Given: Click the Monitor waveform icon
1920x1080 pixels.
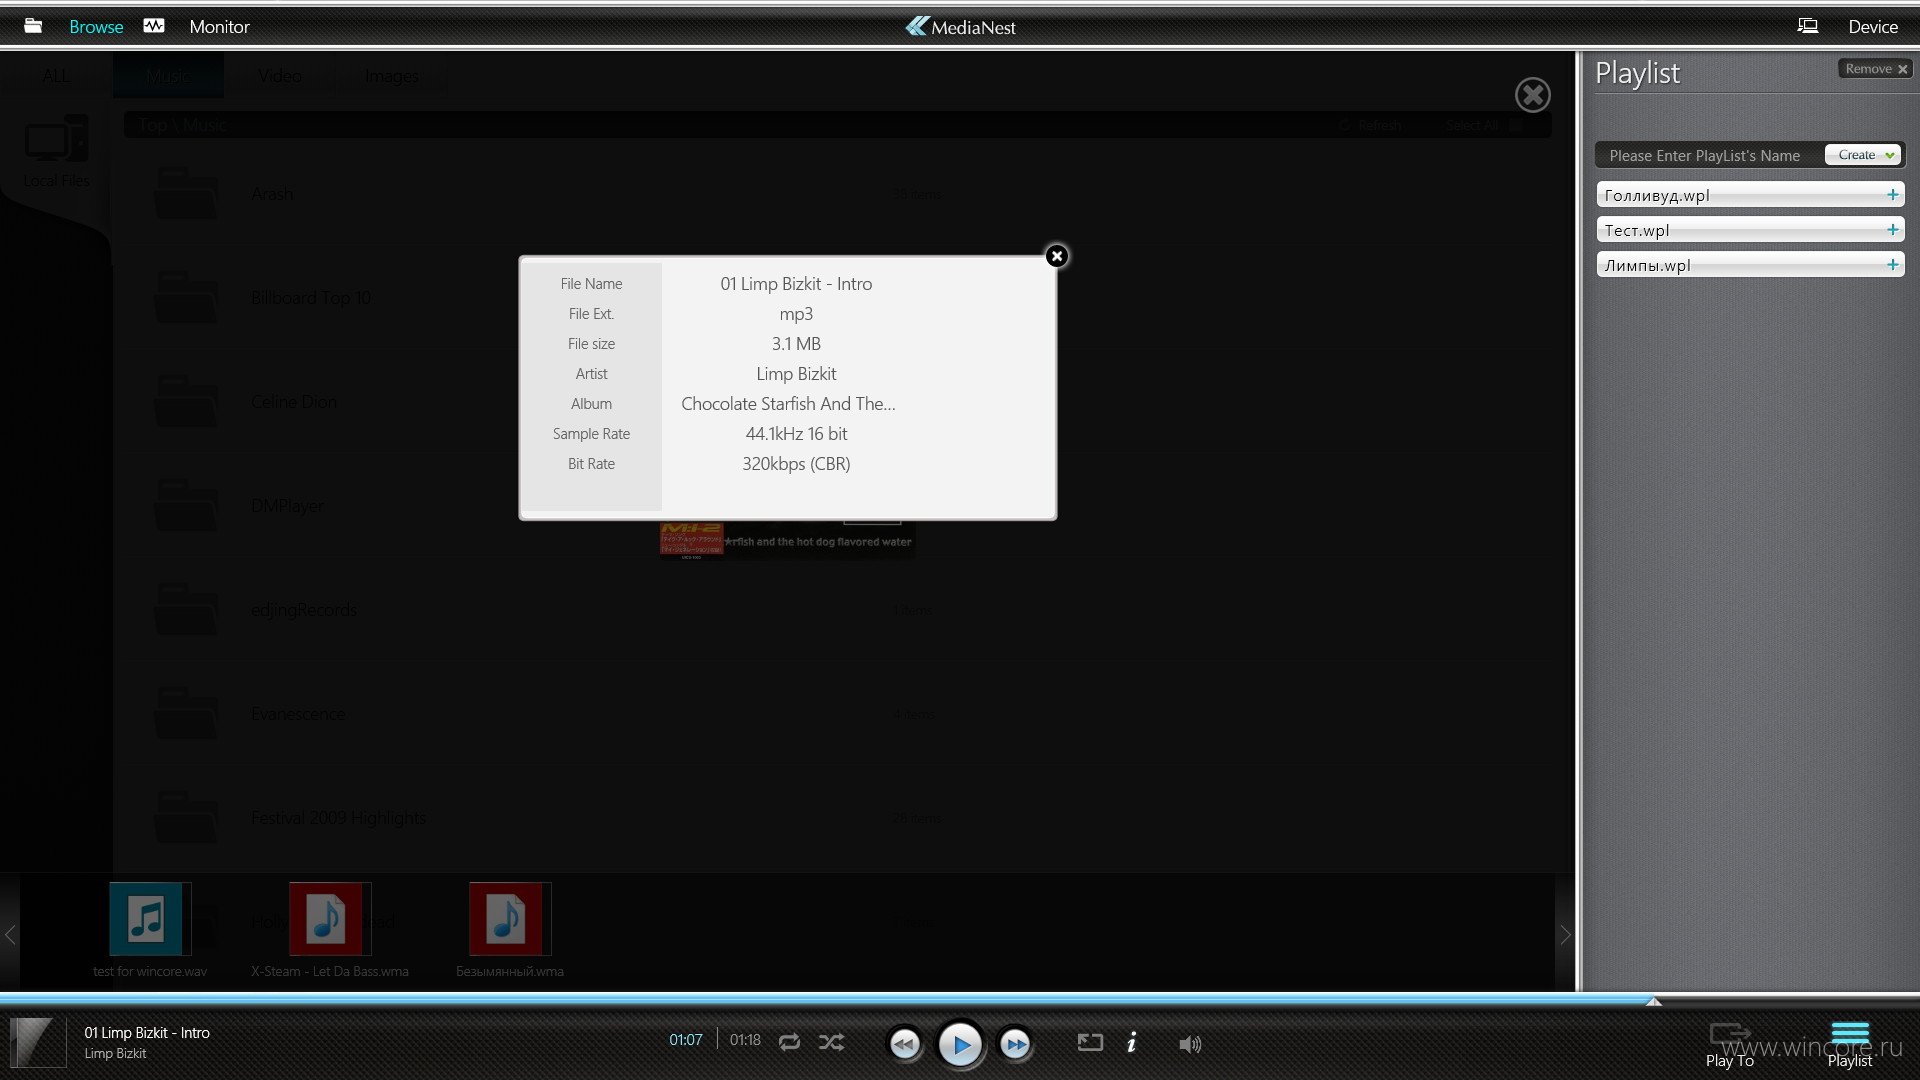Looking at the screenshot, I should point(154,26).
